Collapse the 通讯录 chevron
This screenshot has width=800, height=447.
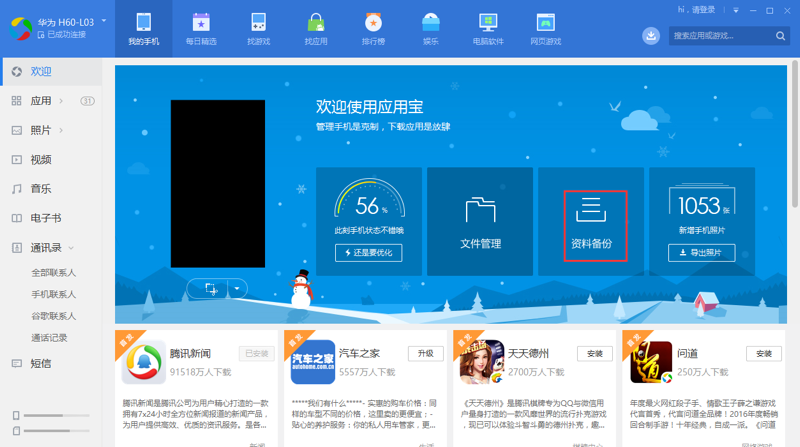click(71, 248)
